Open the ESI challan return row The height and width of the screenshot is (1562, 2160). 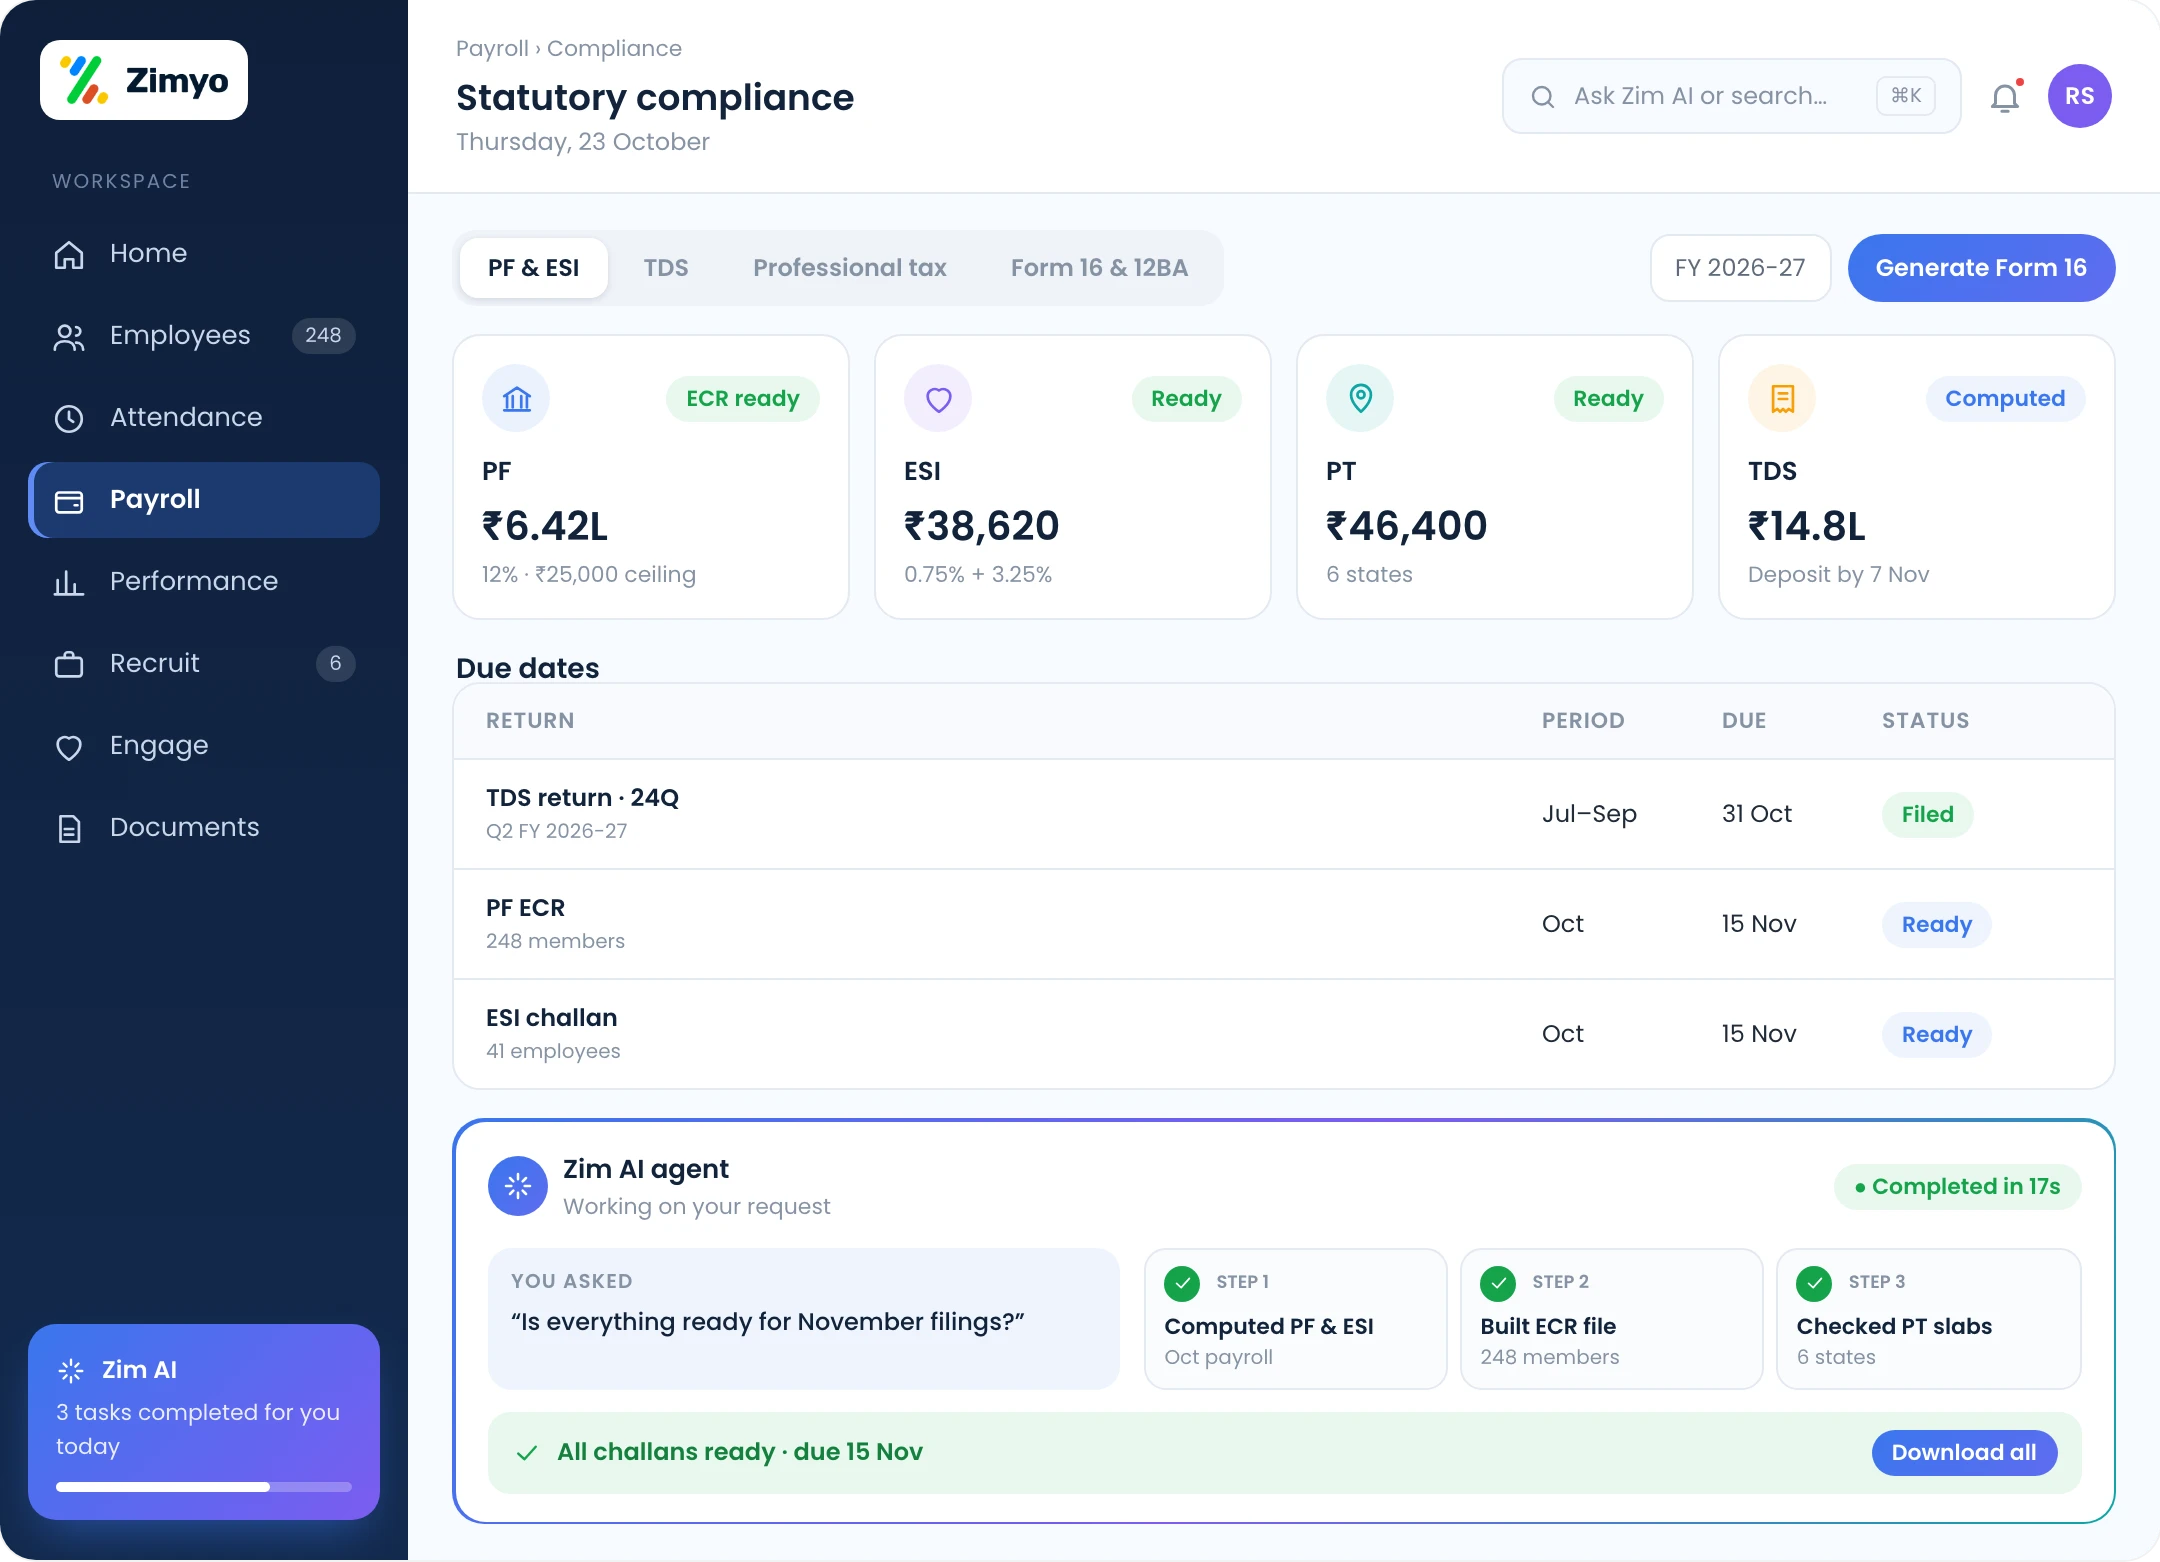tap(1284, 1034)
